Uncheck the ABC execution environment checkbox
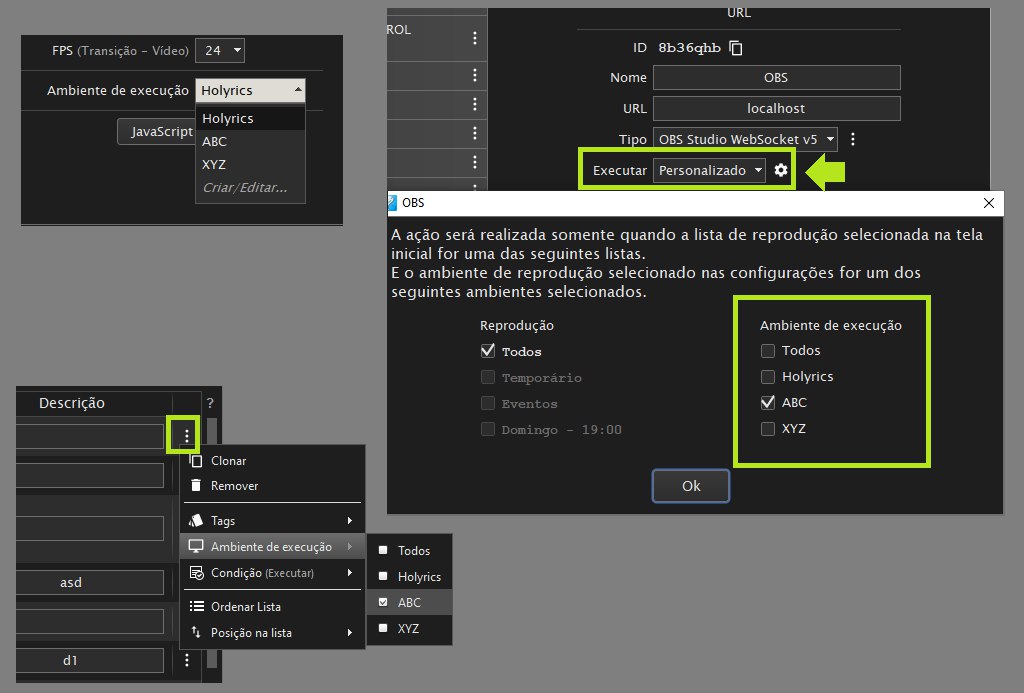Image resolution: width=1024 pixels, height=693 pixels. coord(768,403)
